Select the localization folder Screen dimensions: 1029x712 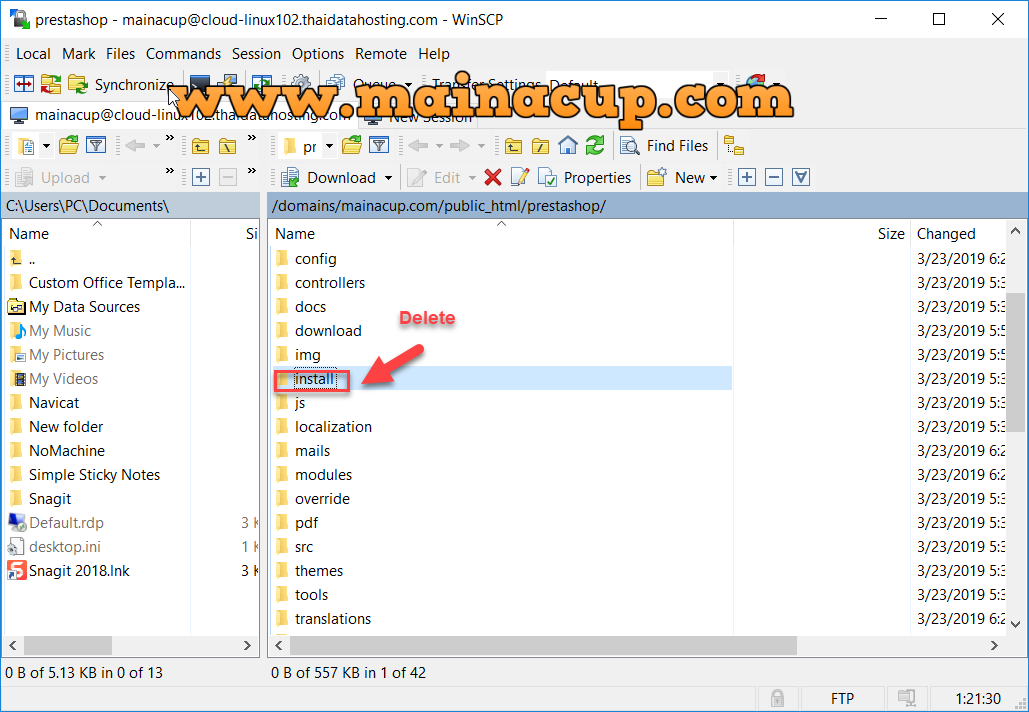pyautogui.click(x=333, y=427)
